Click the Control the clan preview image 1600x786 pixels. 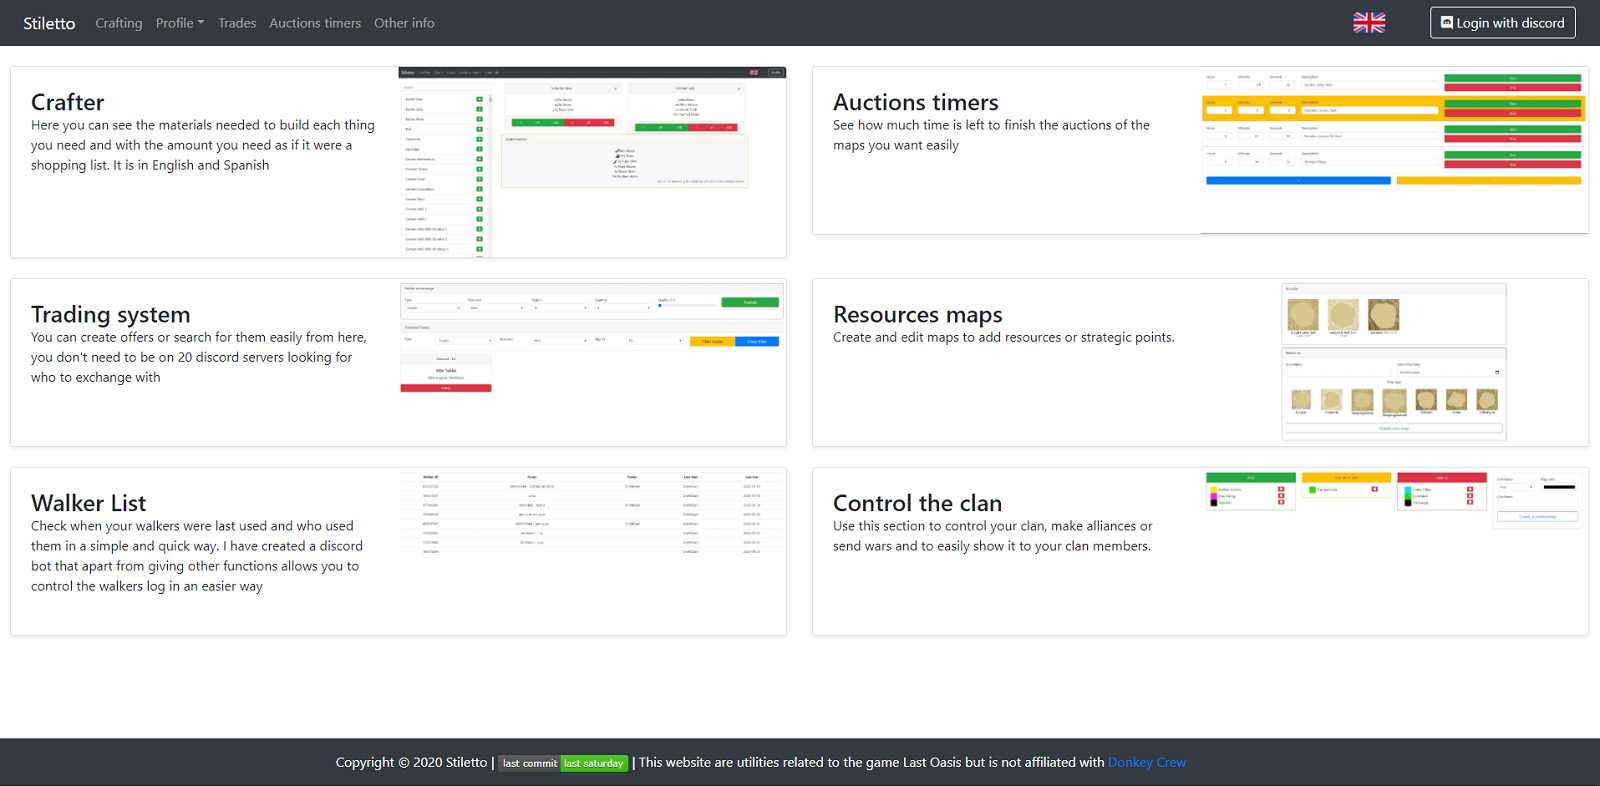tap(1394, 500)
